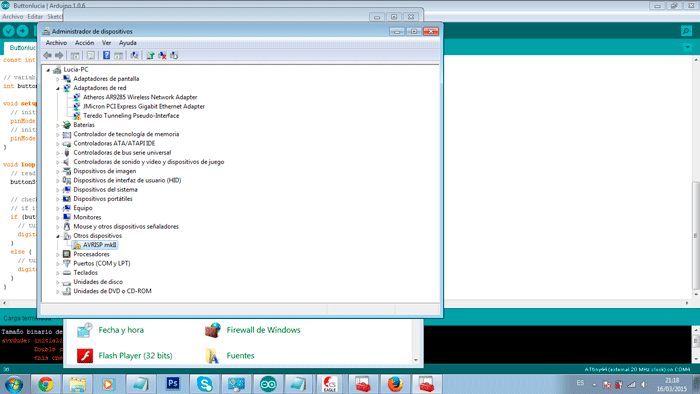Image resolution: width=700 pixels, height=394 pixels.
Task: Click the Back arrow in Device Manager toolbar
Action: (48, 55)
